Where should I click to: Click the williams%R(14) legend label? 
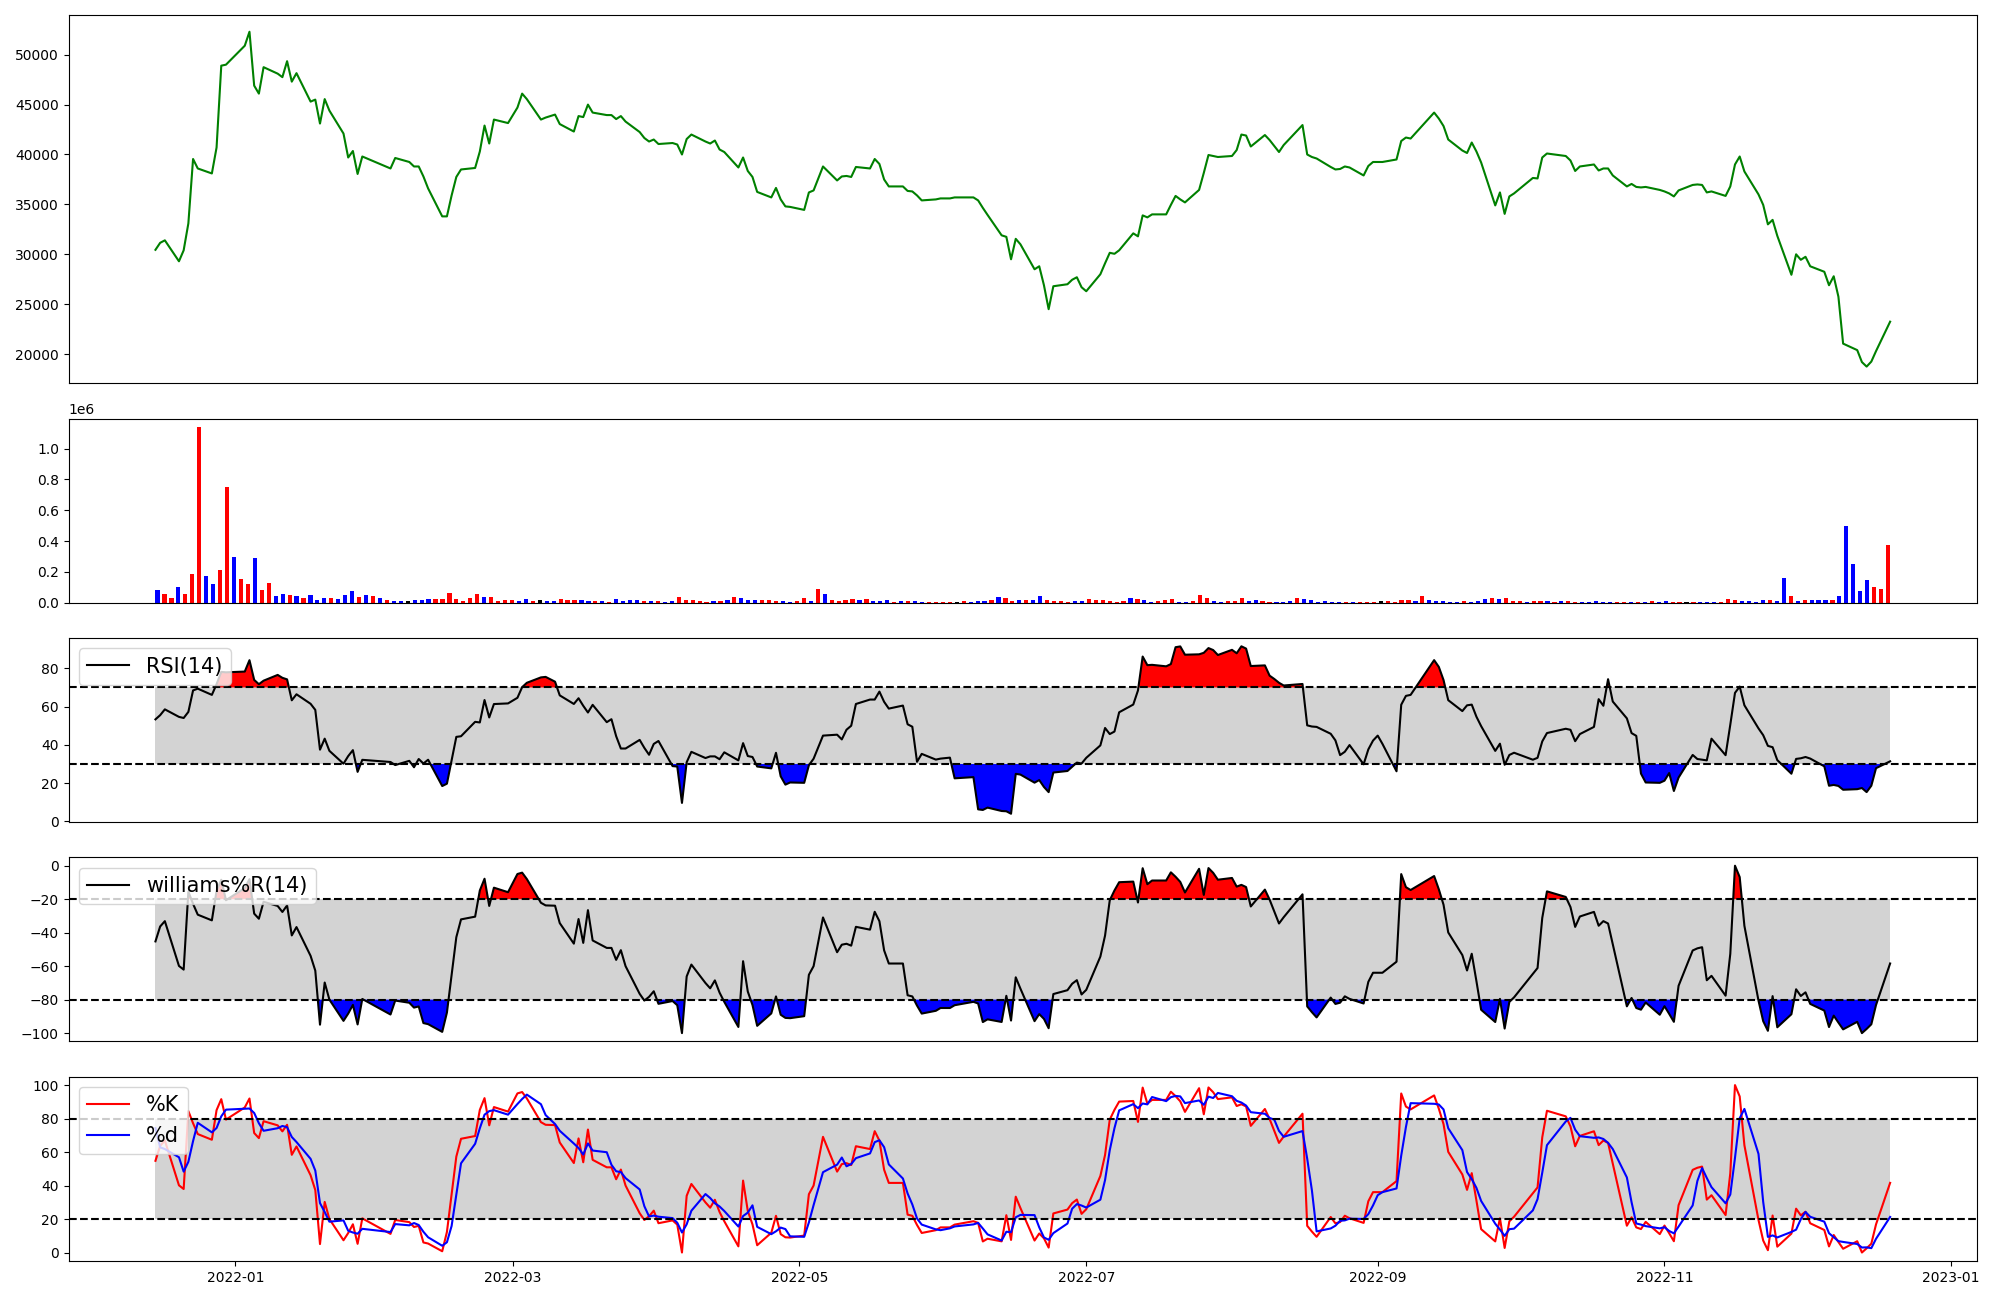(227, 885)
